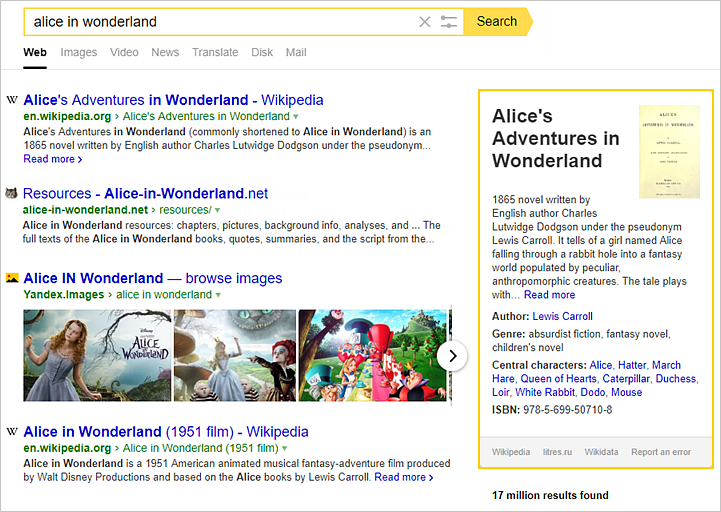Image resolution: width=721 pixels, height=512 pixels.
Task: Click Report an error in card footer
Action: pyautogui.click(x=661, y=452)
